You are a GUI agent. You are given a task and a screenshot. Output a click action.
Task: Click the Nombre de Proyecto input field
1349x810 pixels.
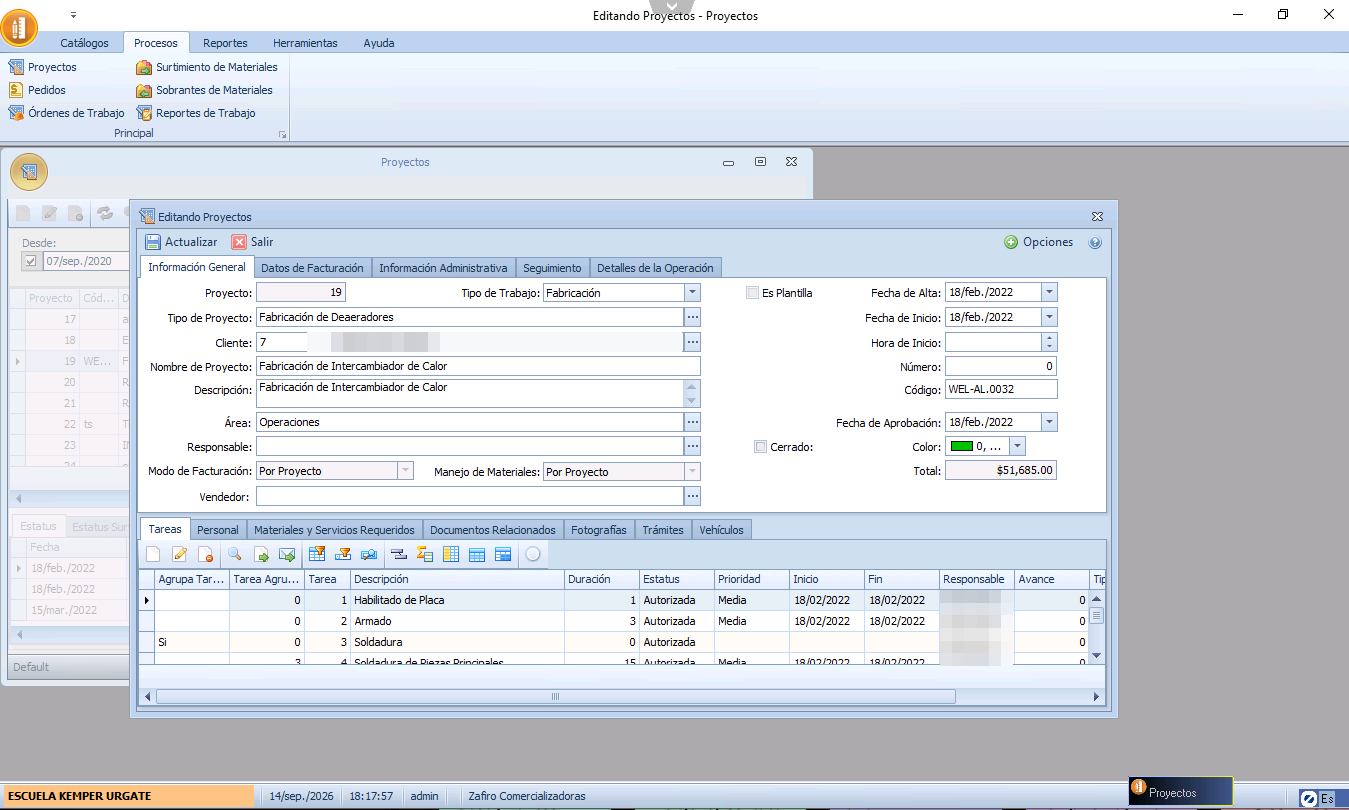(478, 366)
